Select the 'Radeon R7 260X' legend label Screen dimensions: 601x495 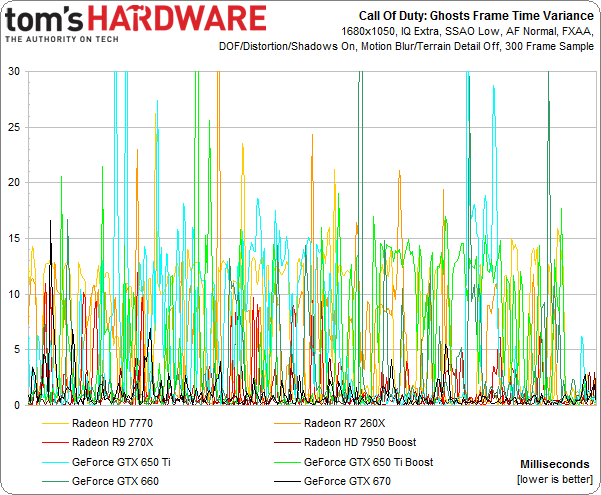pyautogui.click(x=345, y=423)
